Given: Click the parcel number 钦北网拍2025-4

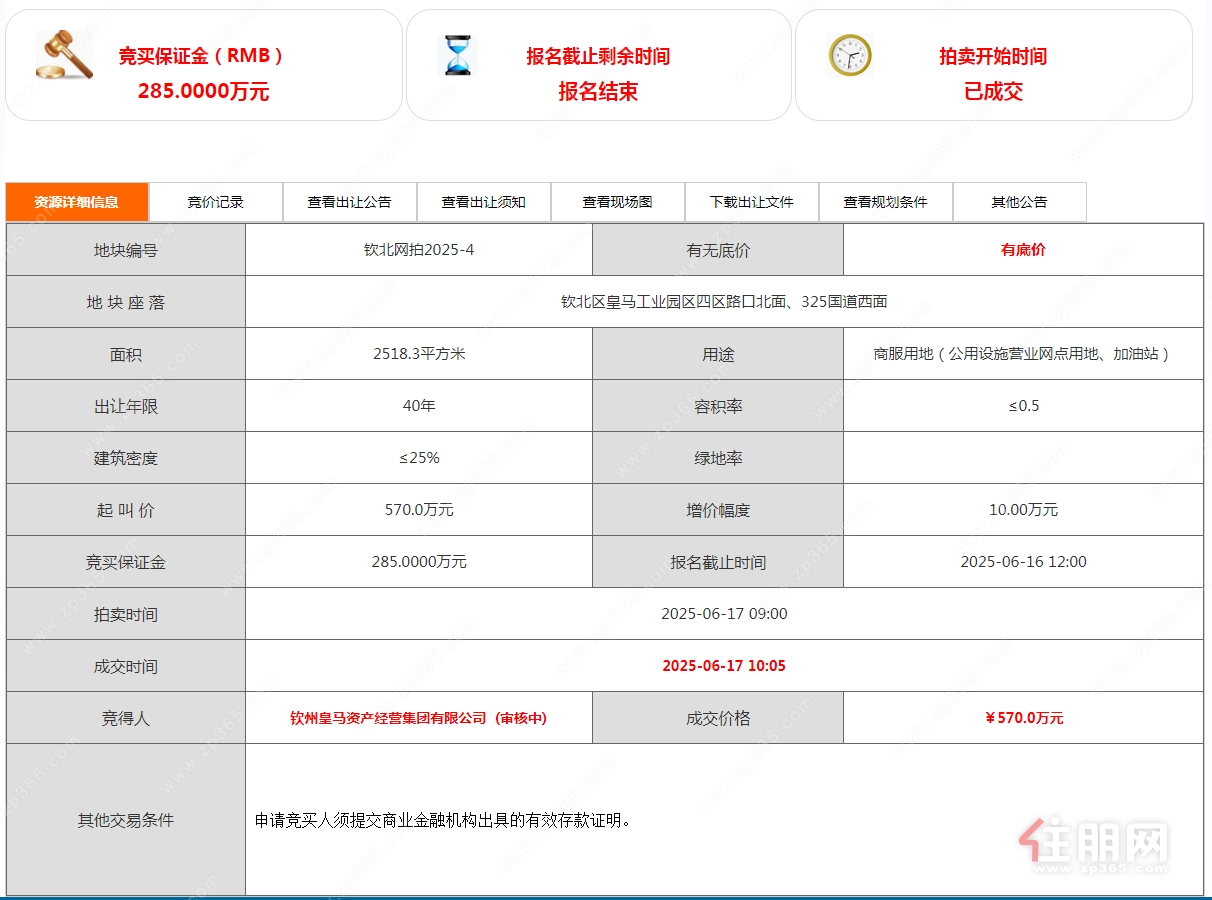Looking at the screenshot, I should (x=418, y=250).
